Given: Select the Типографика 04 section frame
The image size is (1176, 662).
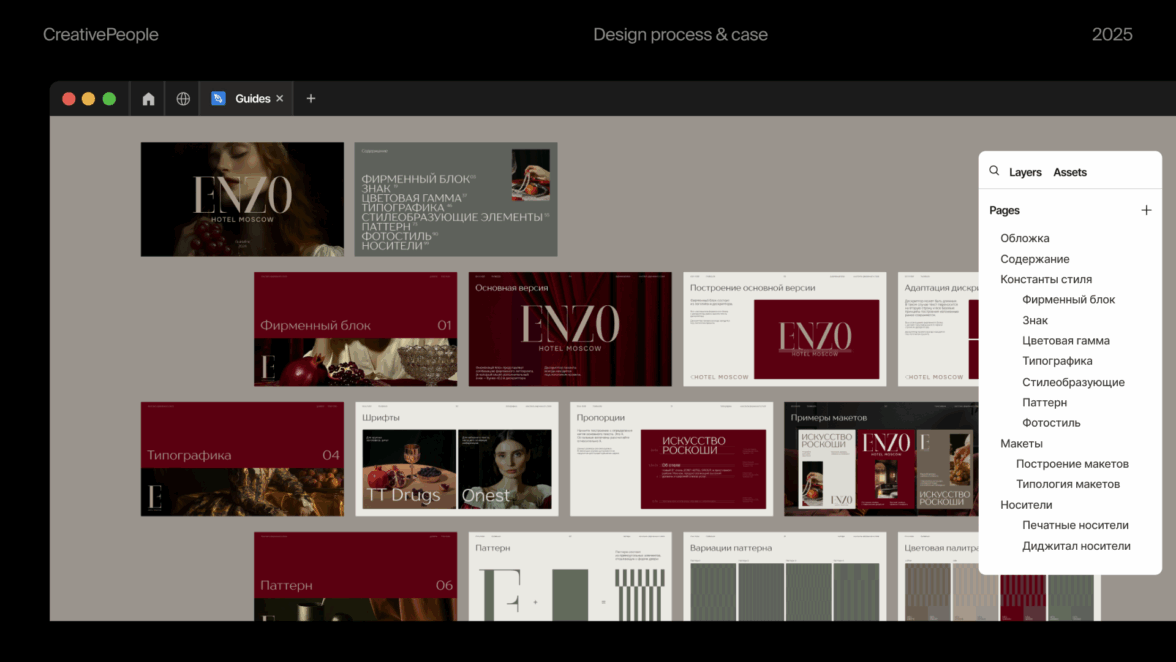Looking at the screenshot, I should (x=242, y=459).
